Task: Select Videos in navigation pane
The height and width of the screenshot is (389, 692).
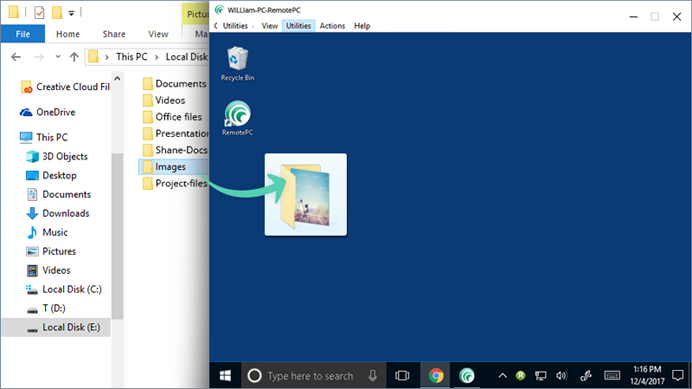Action: [x=48, y=270]
